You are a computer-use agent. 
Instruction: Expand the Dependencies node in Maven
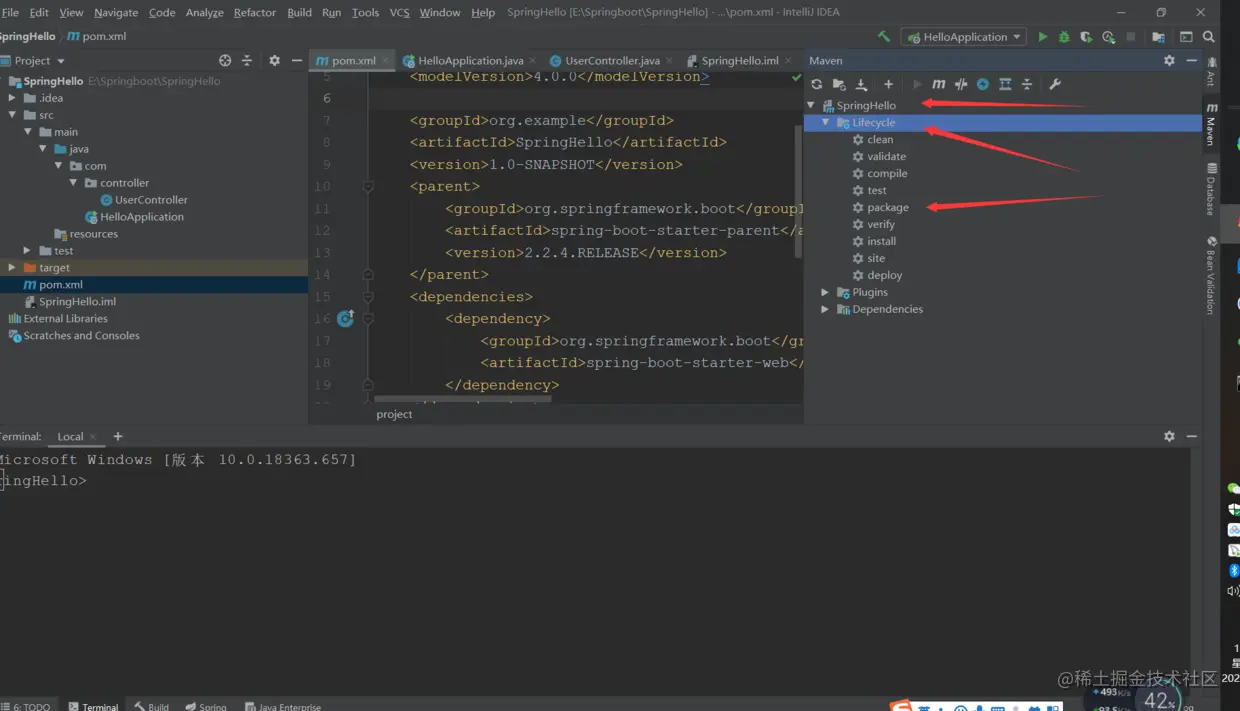tap(826, 309)
